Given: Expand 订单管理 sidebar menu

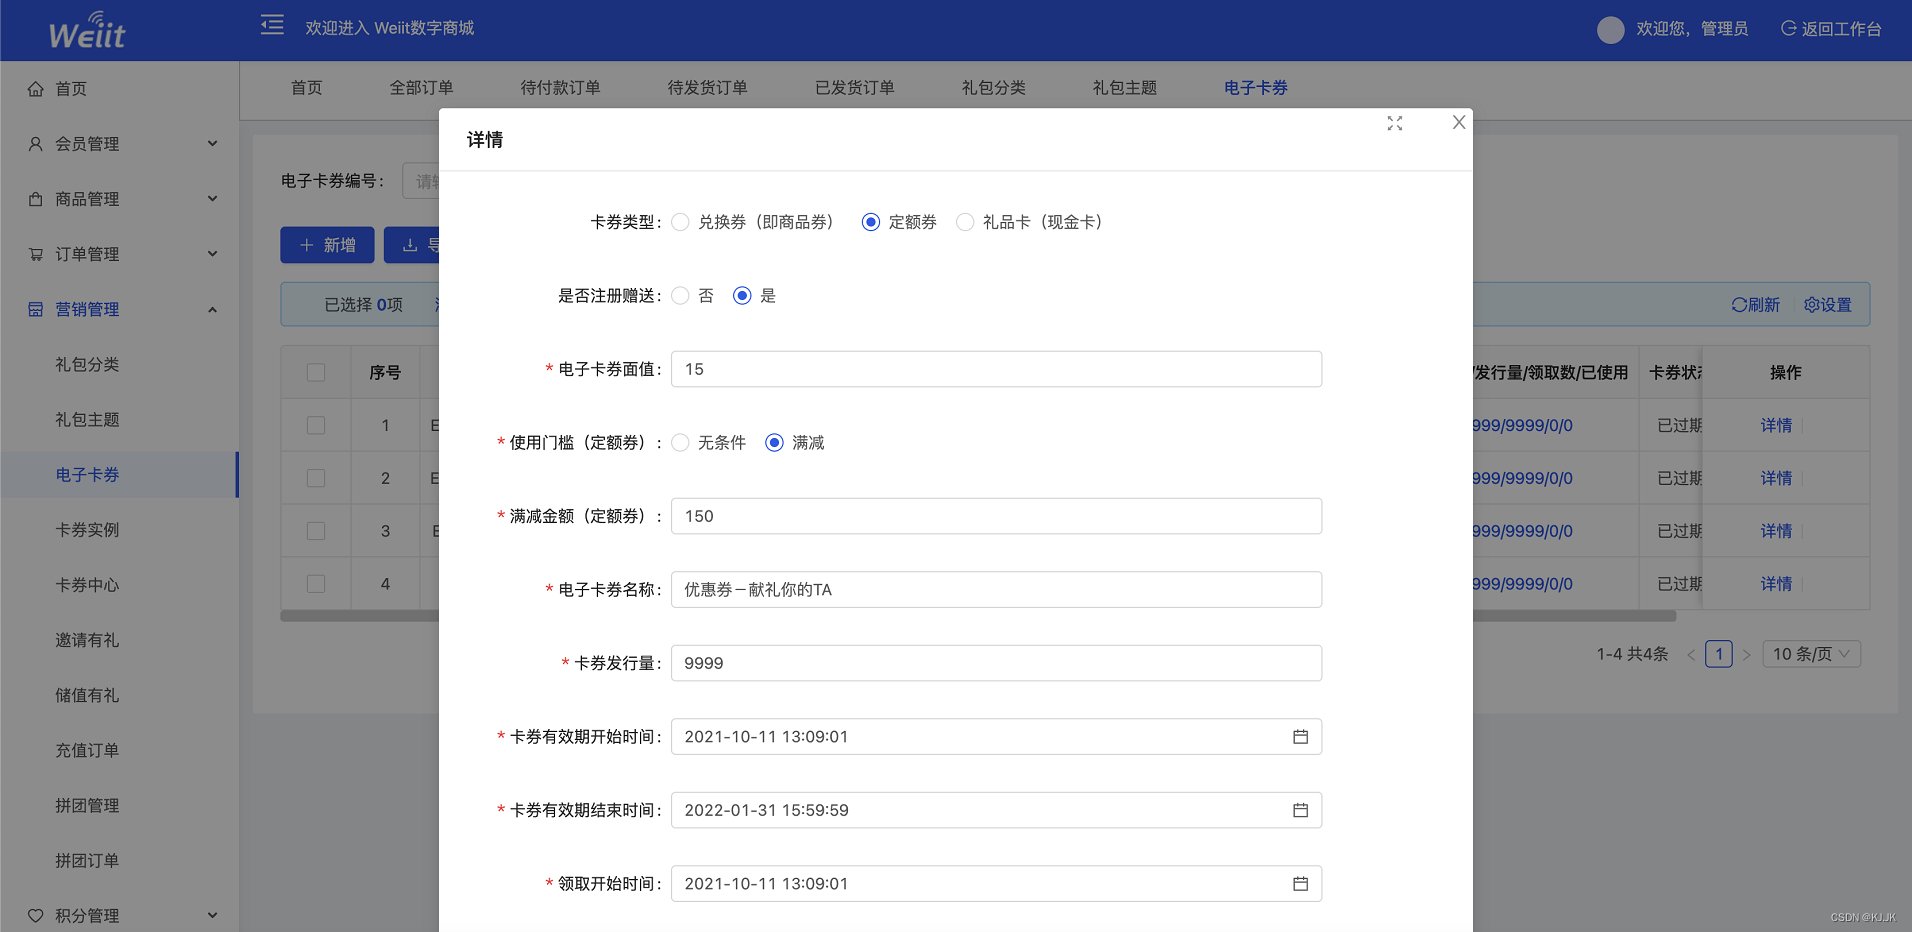Looking at the screenshot, I should 120,254.
